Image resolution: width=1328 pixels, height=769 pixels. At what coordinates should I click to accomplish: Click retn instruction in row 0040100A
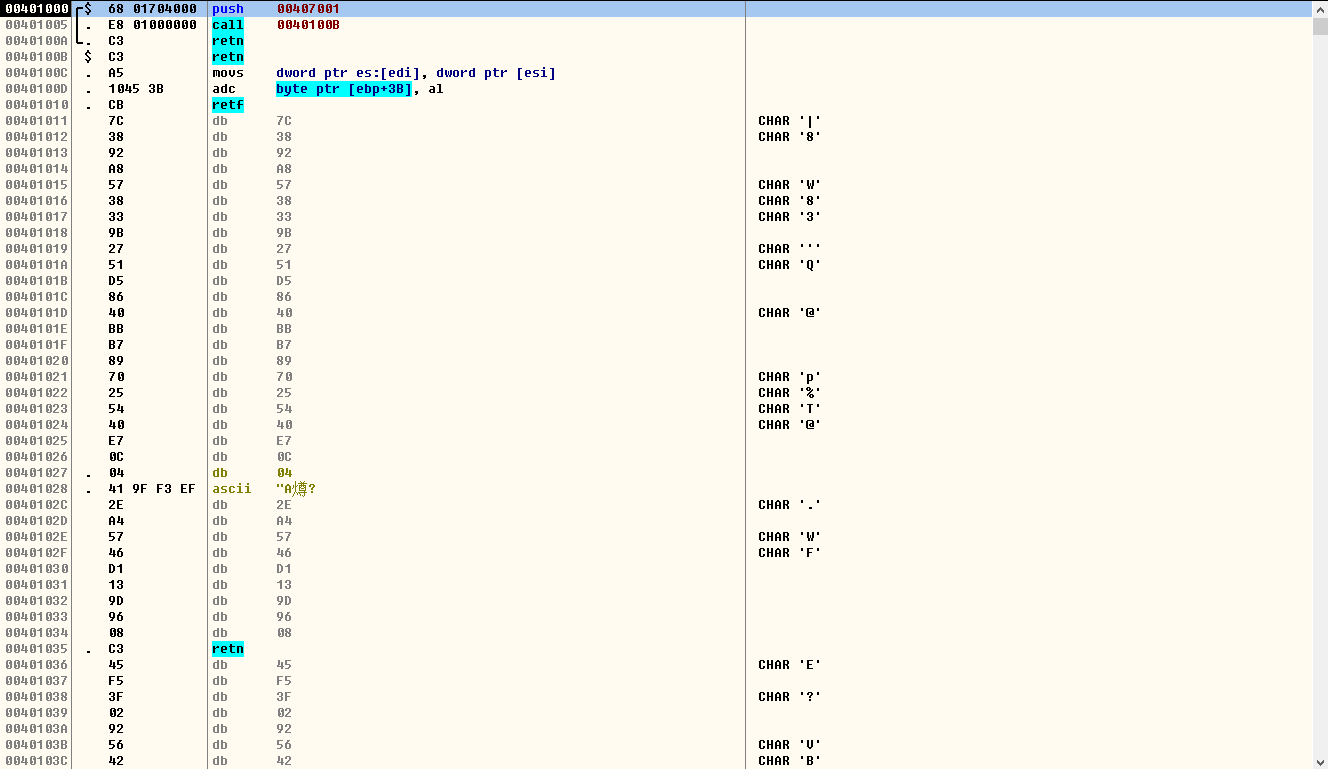pos(227,41)
